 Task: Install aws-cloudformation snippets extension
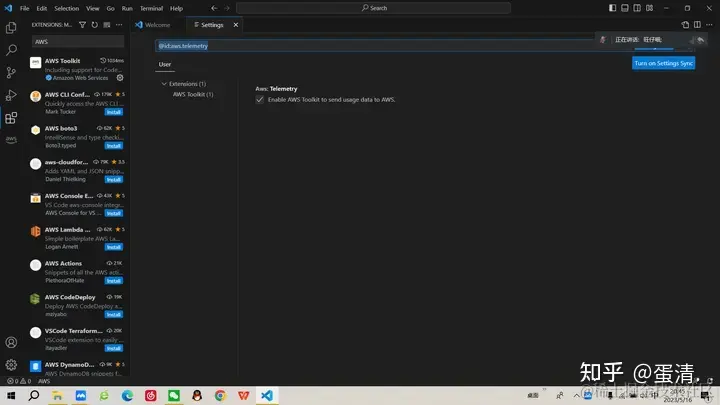point(113,180)
